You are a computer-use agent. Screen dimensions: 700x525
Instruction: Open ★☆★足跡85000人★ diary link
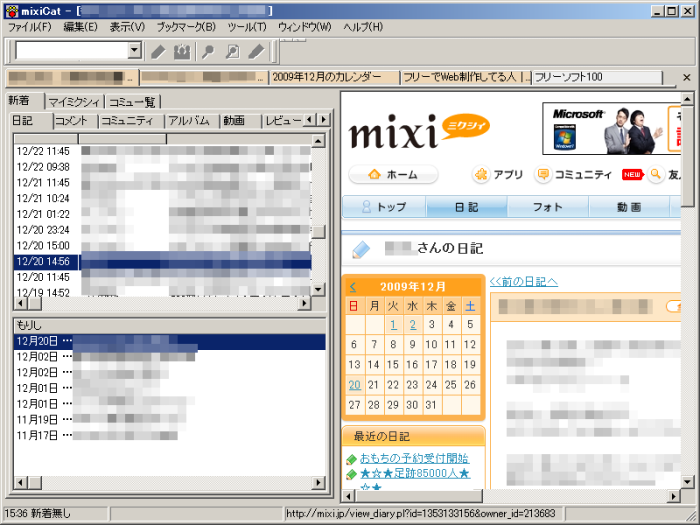point(415,473)
